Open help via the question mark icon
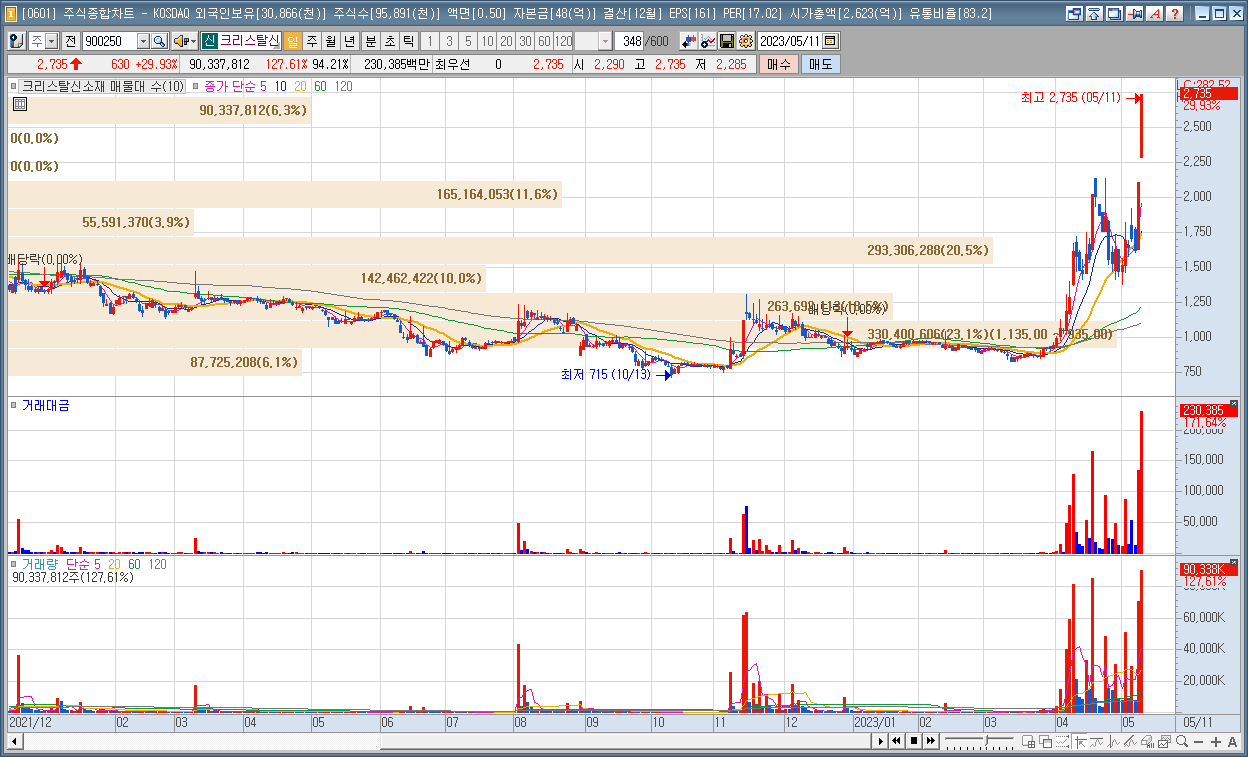 coord(1175,14)
